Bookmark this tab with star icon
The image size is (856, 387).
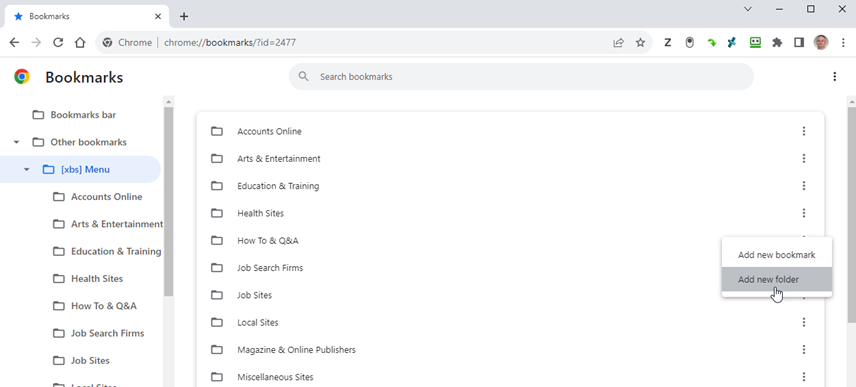coord(640,43)
